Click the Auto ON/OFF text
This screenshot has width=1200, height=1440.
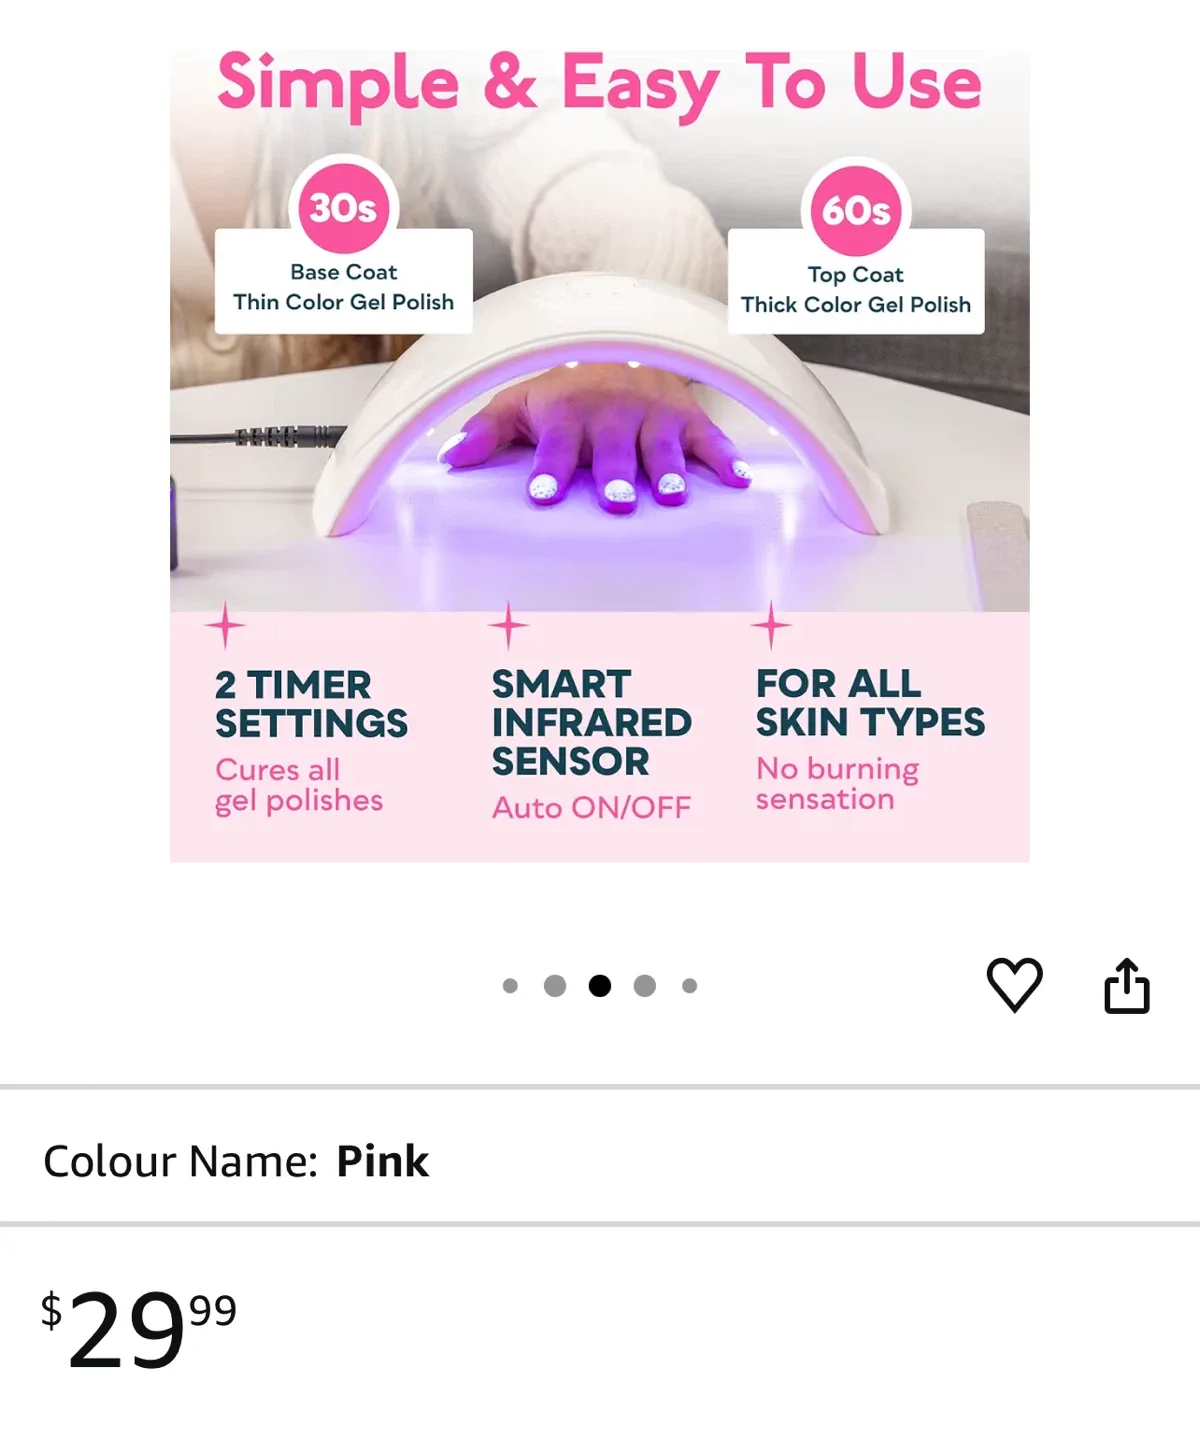(591, 807)
